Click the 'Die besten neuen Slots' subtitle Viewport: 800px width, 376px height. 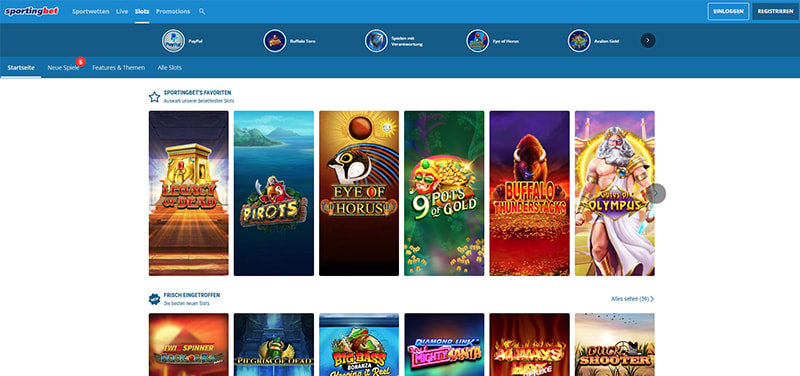(x=186, y=304)
